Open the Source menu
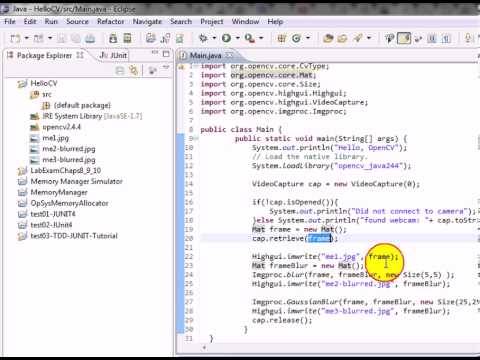The width and height of the screenshot is (480, 360). click(77, 22)
